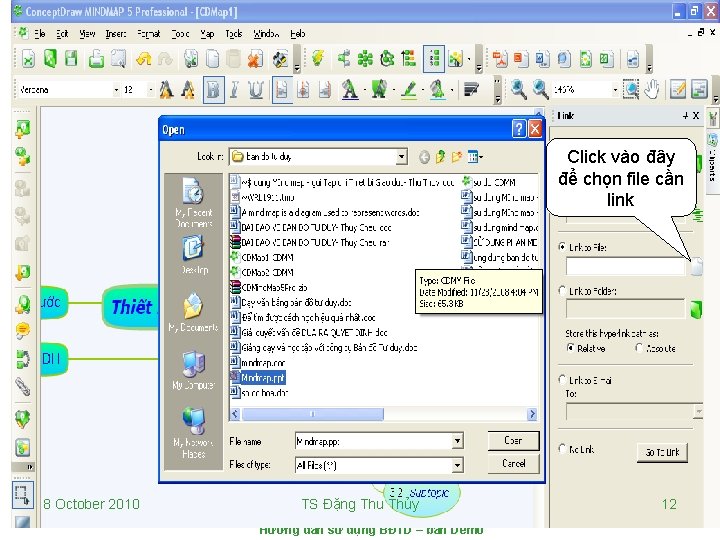Expand the zoom percentage dropdown

pyautogui.click(x=615, y=90)
